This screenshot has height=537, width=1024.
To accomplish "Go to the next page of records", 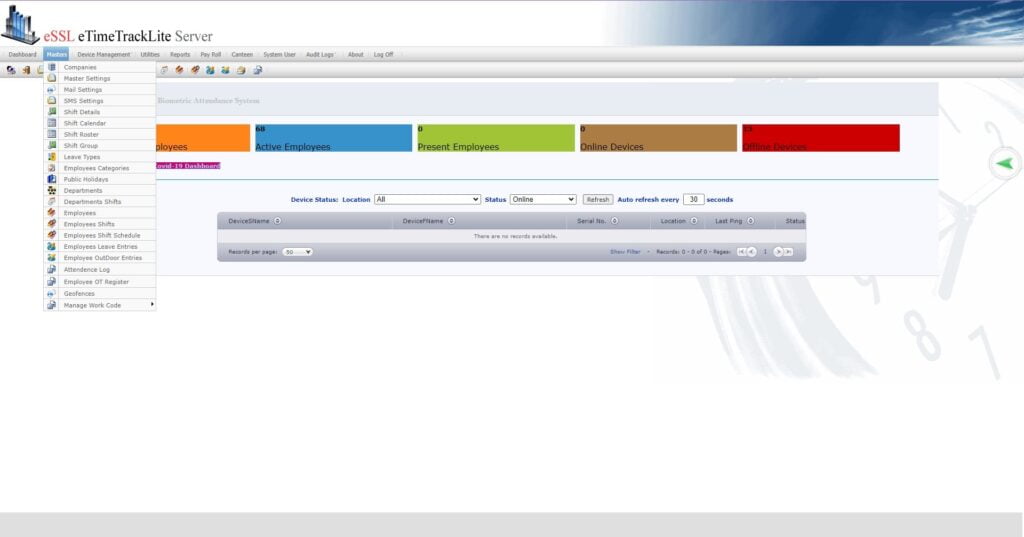I will pos(778,252).
